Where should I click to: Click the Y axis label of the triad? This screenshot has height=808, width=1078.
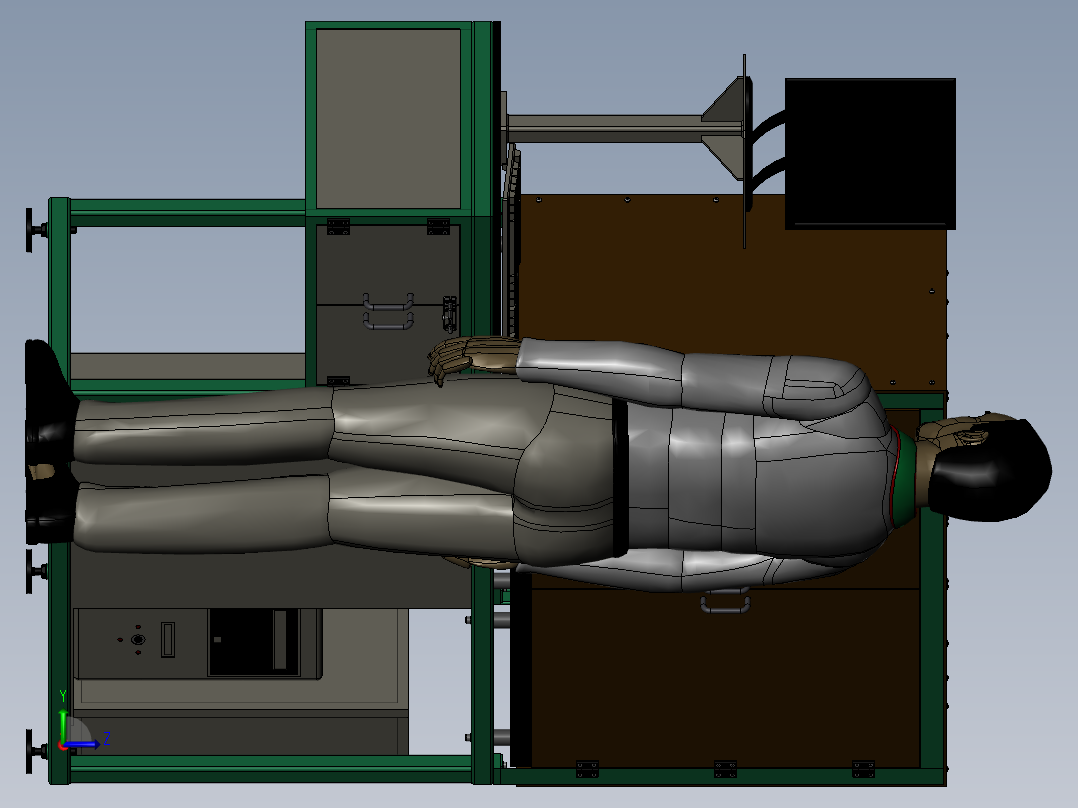point(63,696)
